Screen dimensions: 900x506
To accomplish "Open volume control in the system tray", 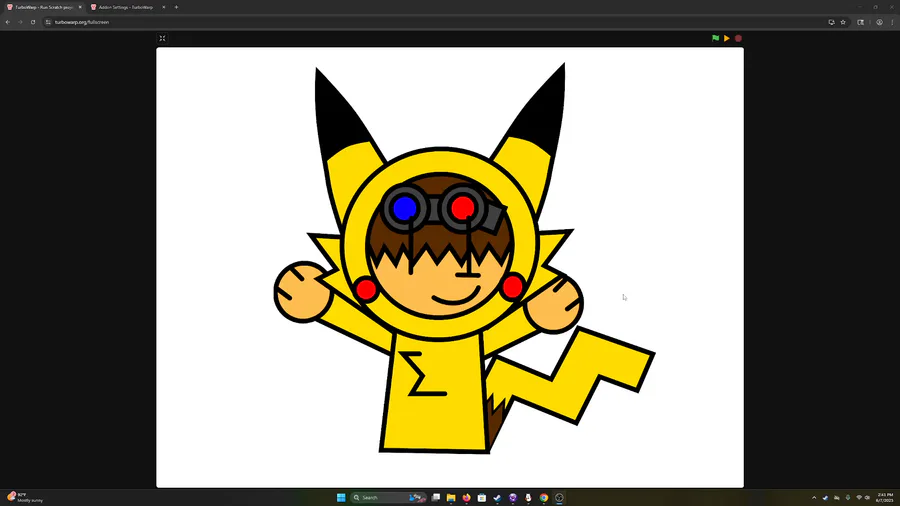I will click(x=867, y=497).
